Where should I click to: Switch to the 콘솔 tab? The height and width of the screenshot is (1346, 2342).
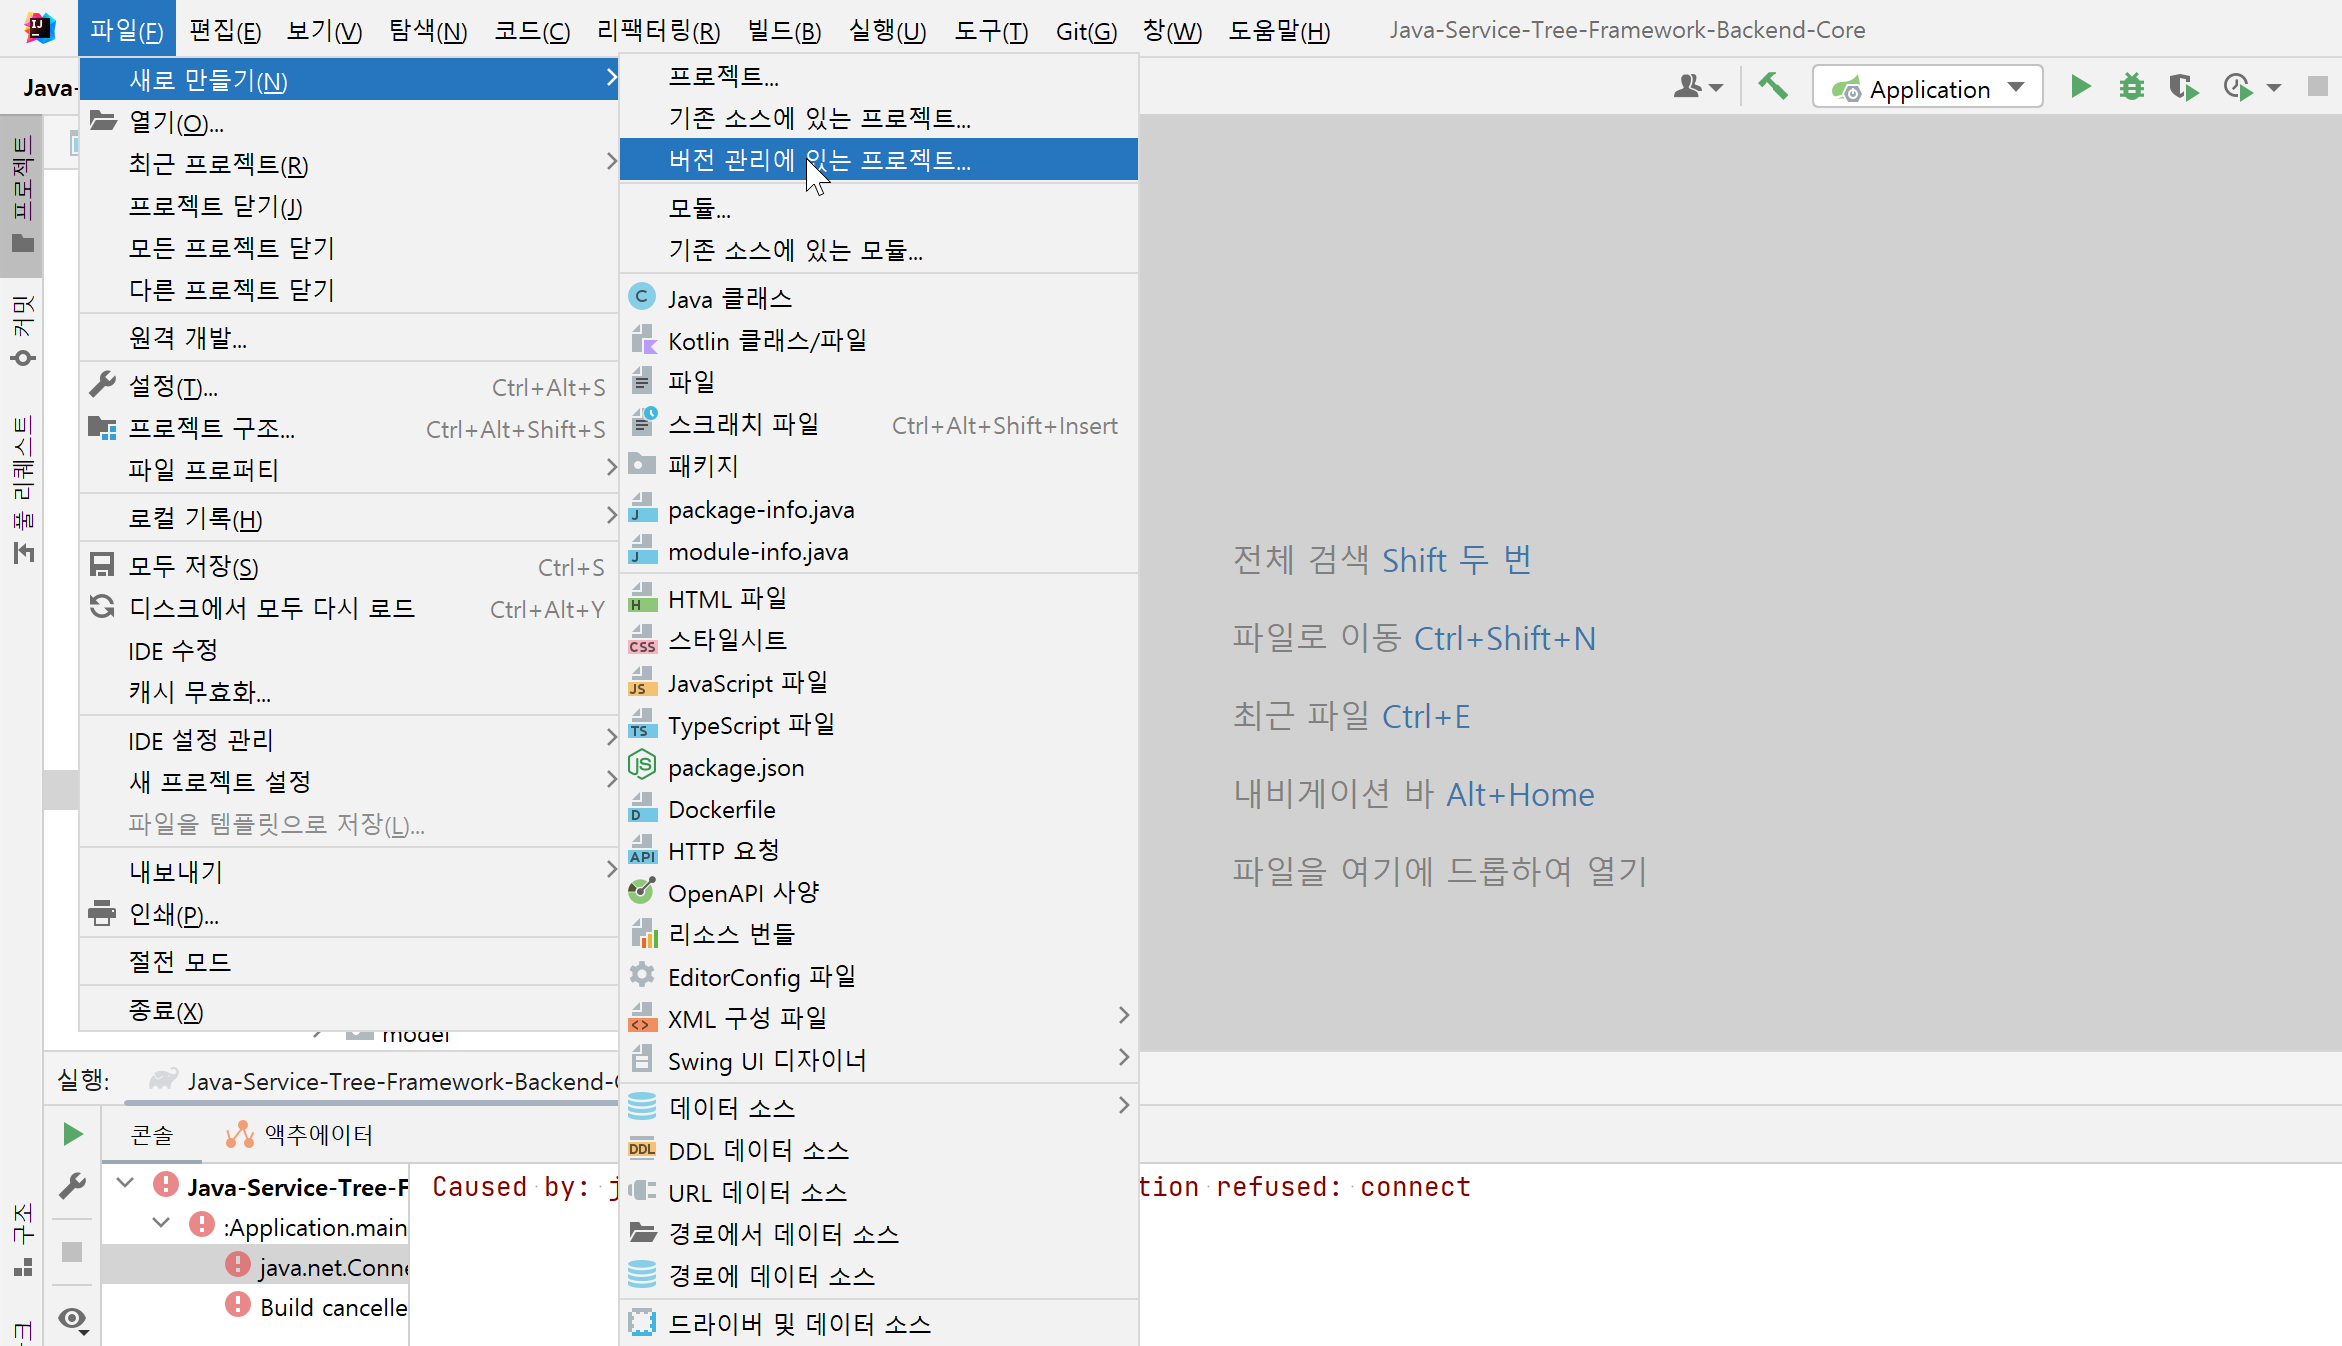152,1135
